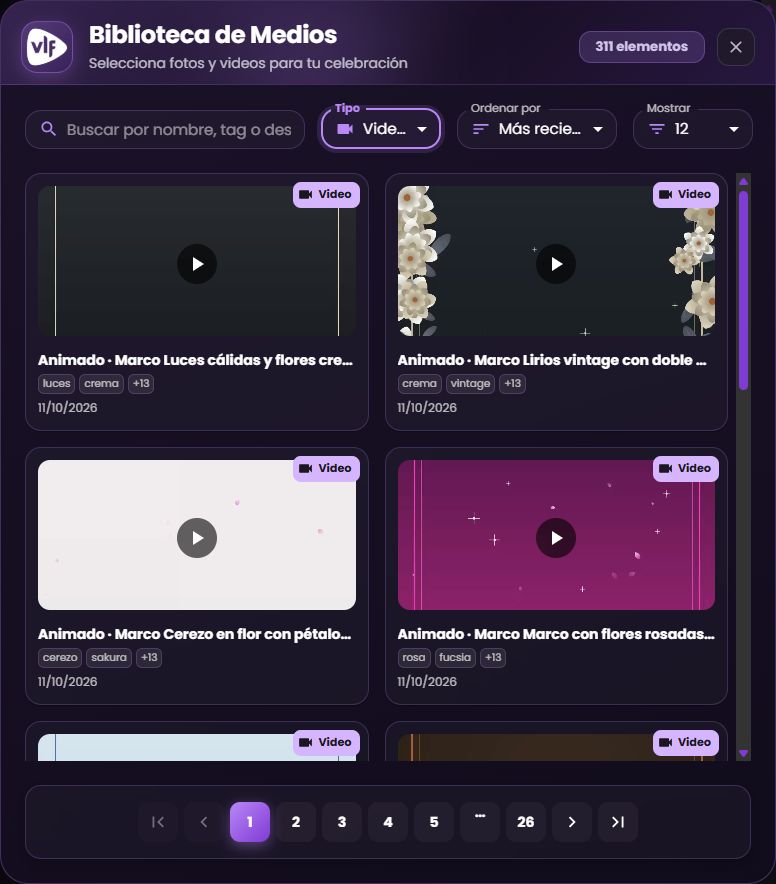Click Video badge on flores rosadas card
Screen dimensions: 776x884
point(686,468)
